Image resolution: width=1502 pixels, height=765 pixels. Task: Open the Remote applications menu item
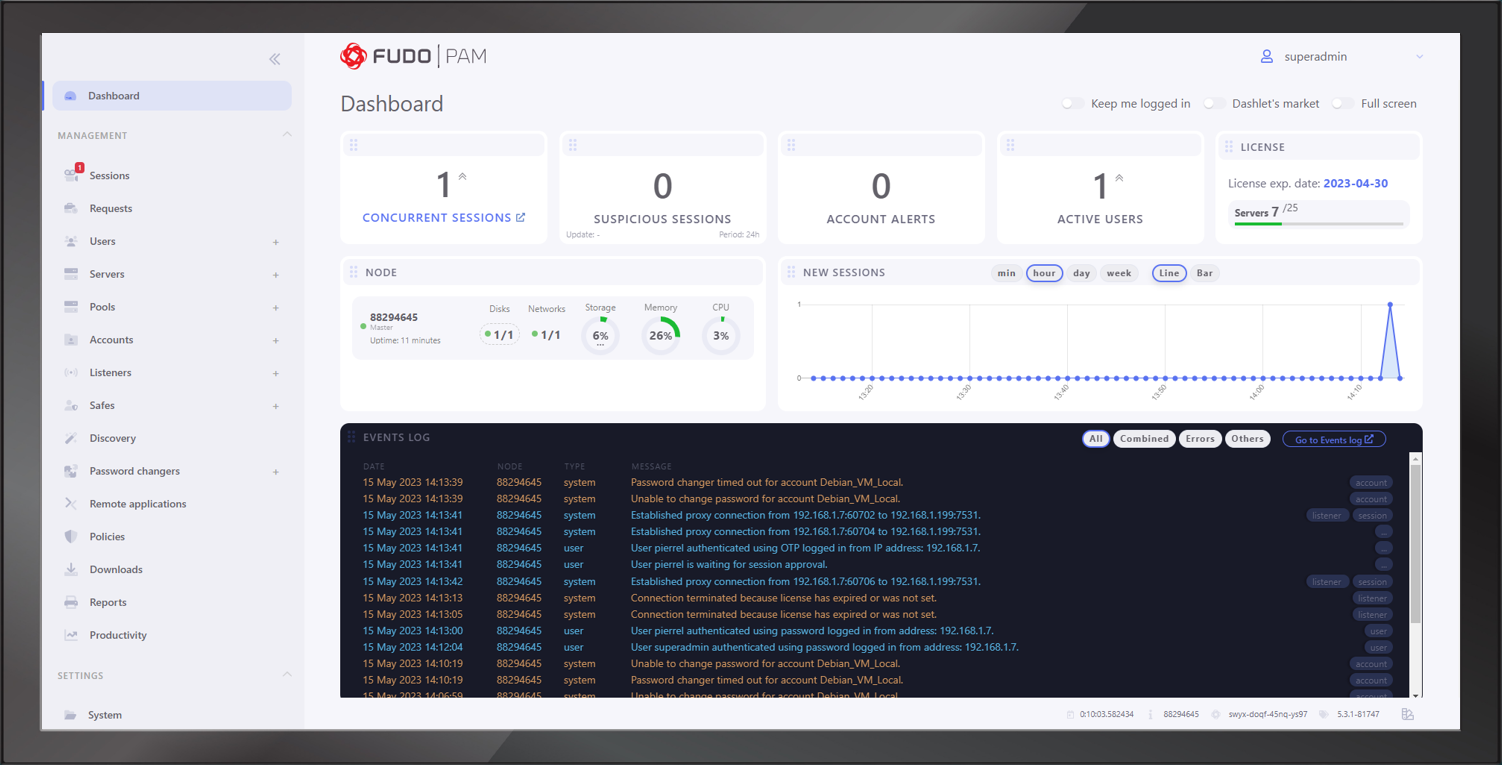pyautogui.click(x=138, y=504)
